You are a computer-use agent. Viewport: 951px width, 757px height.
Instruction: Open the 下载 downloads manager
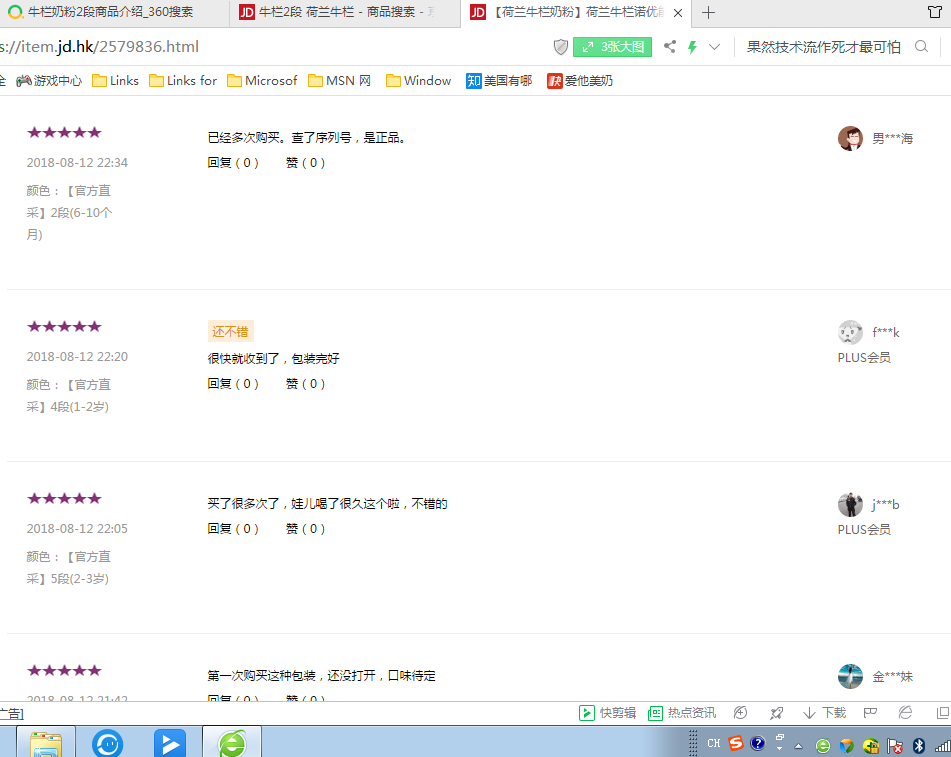[824, 713]
